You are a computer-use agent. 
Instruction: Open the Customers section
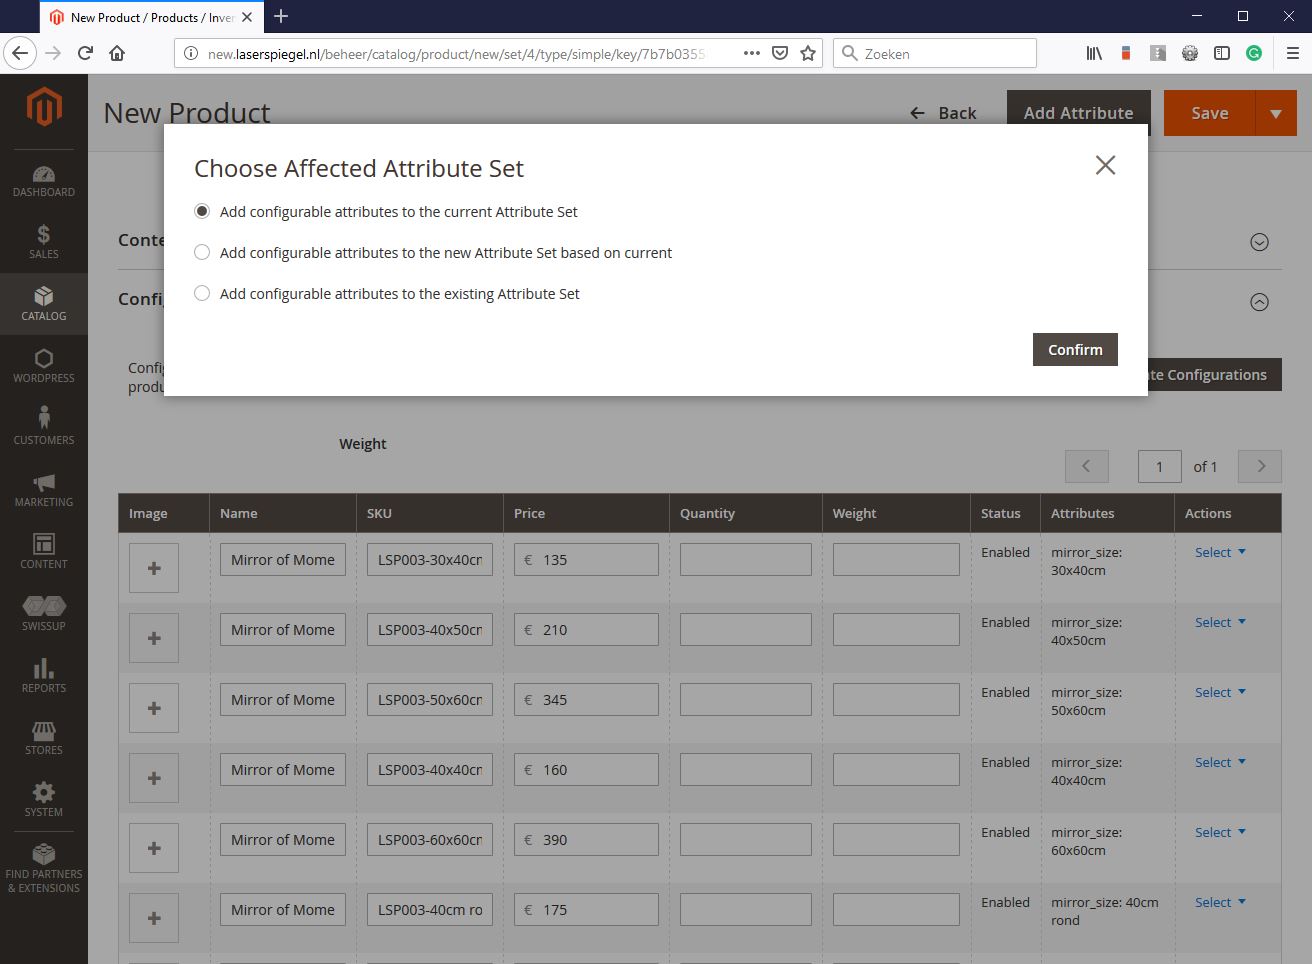coord(44,425)
